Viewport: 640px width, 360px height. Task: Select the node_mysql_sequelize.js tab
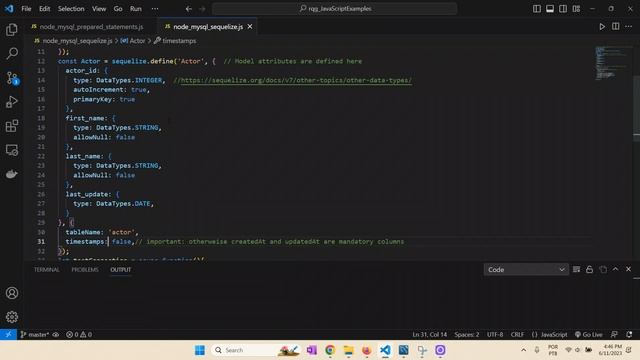coord(208,27)
